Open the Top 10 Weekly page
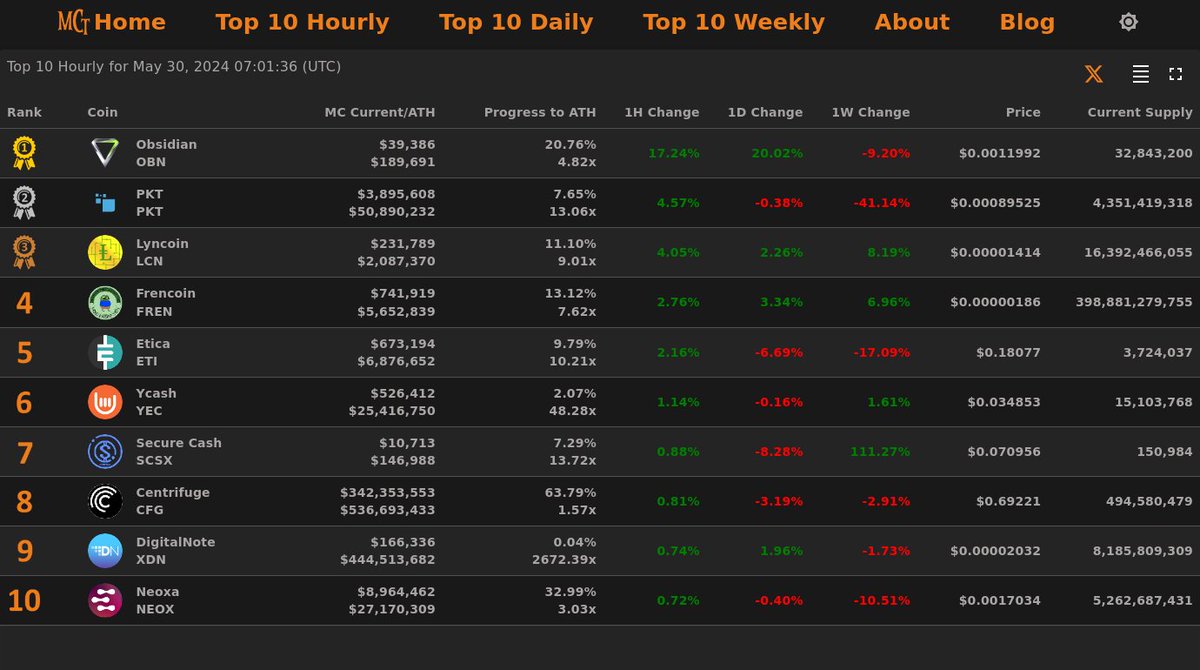This screenshot has width=1200, height=670. point(734,22)
